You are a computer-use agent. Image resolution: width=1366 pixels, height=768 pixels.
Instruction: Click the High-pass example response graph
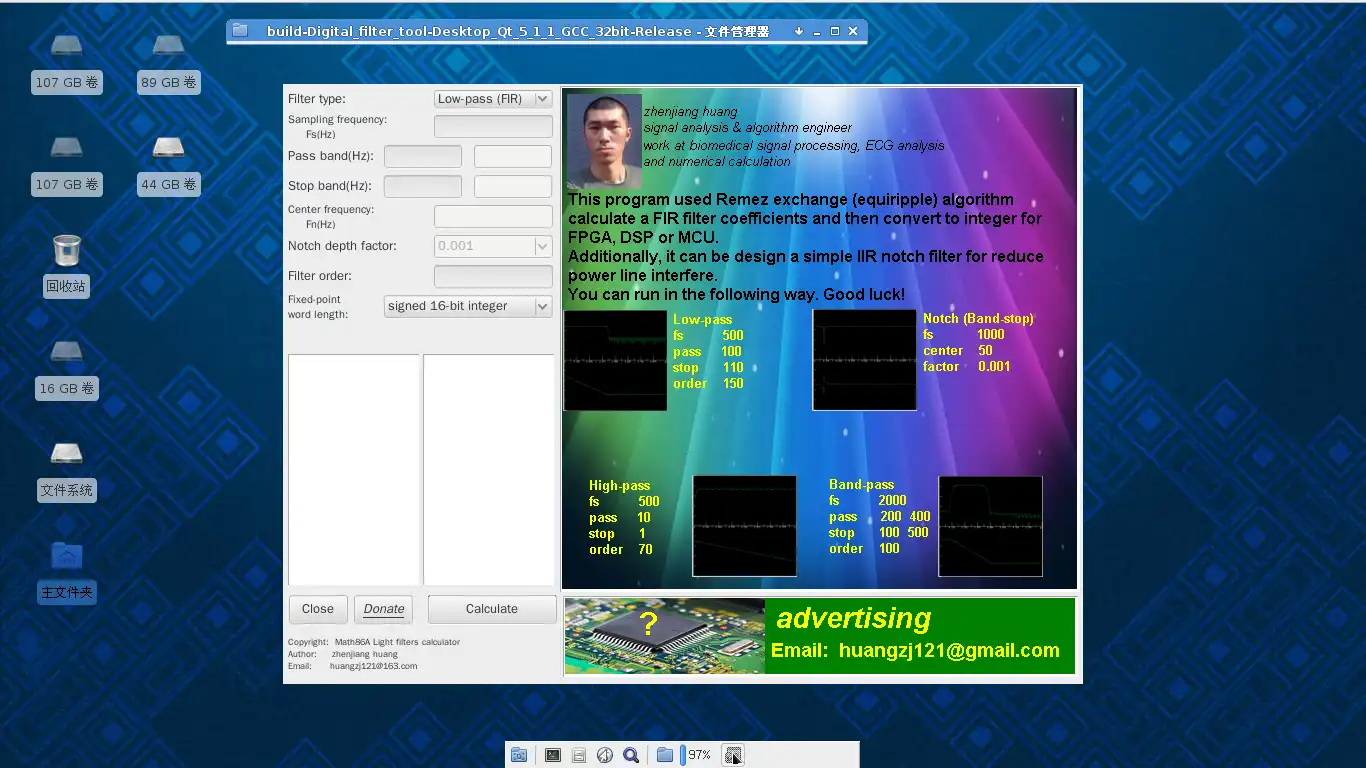[745, 526]
